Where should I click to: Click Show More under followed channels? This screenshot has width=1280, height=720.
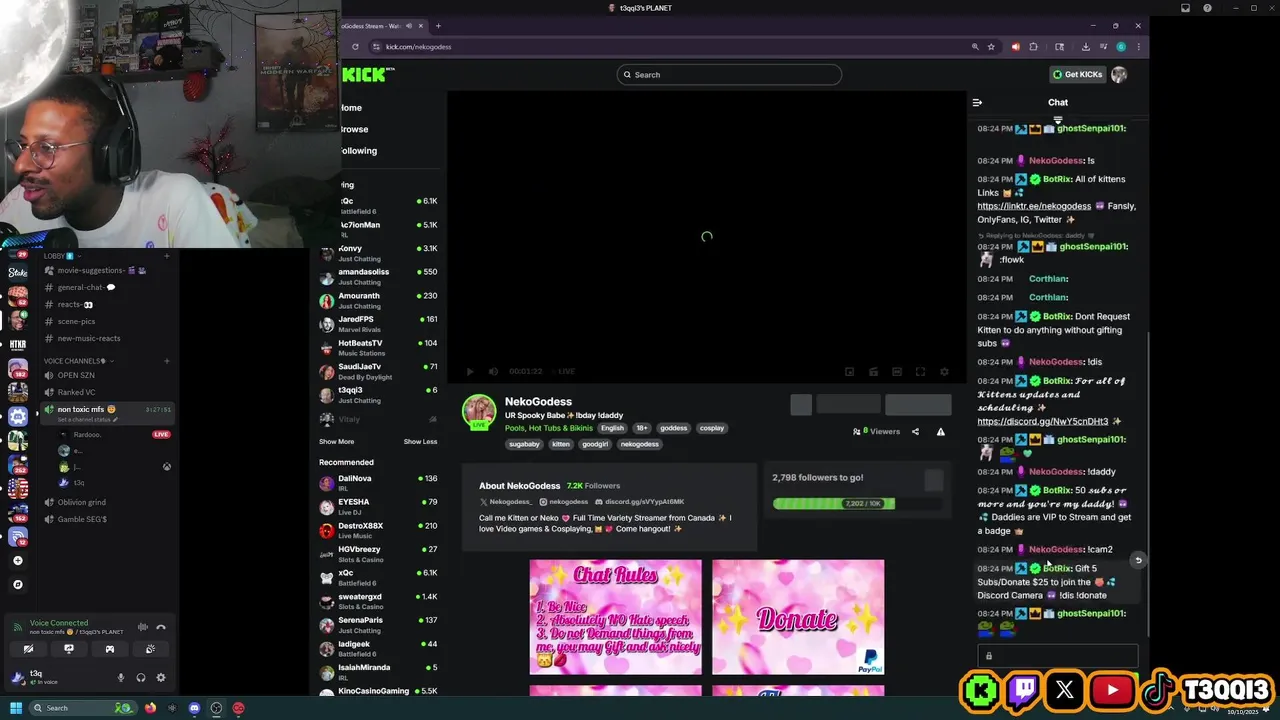(336, 441)
